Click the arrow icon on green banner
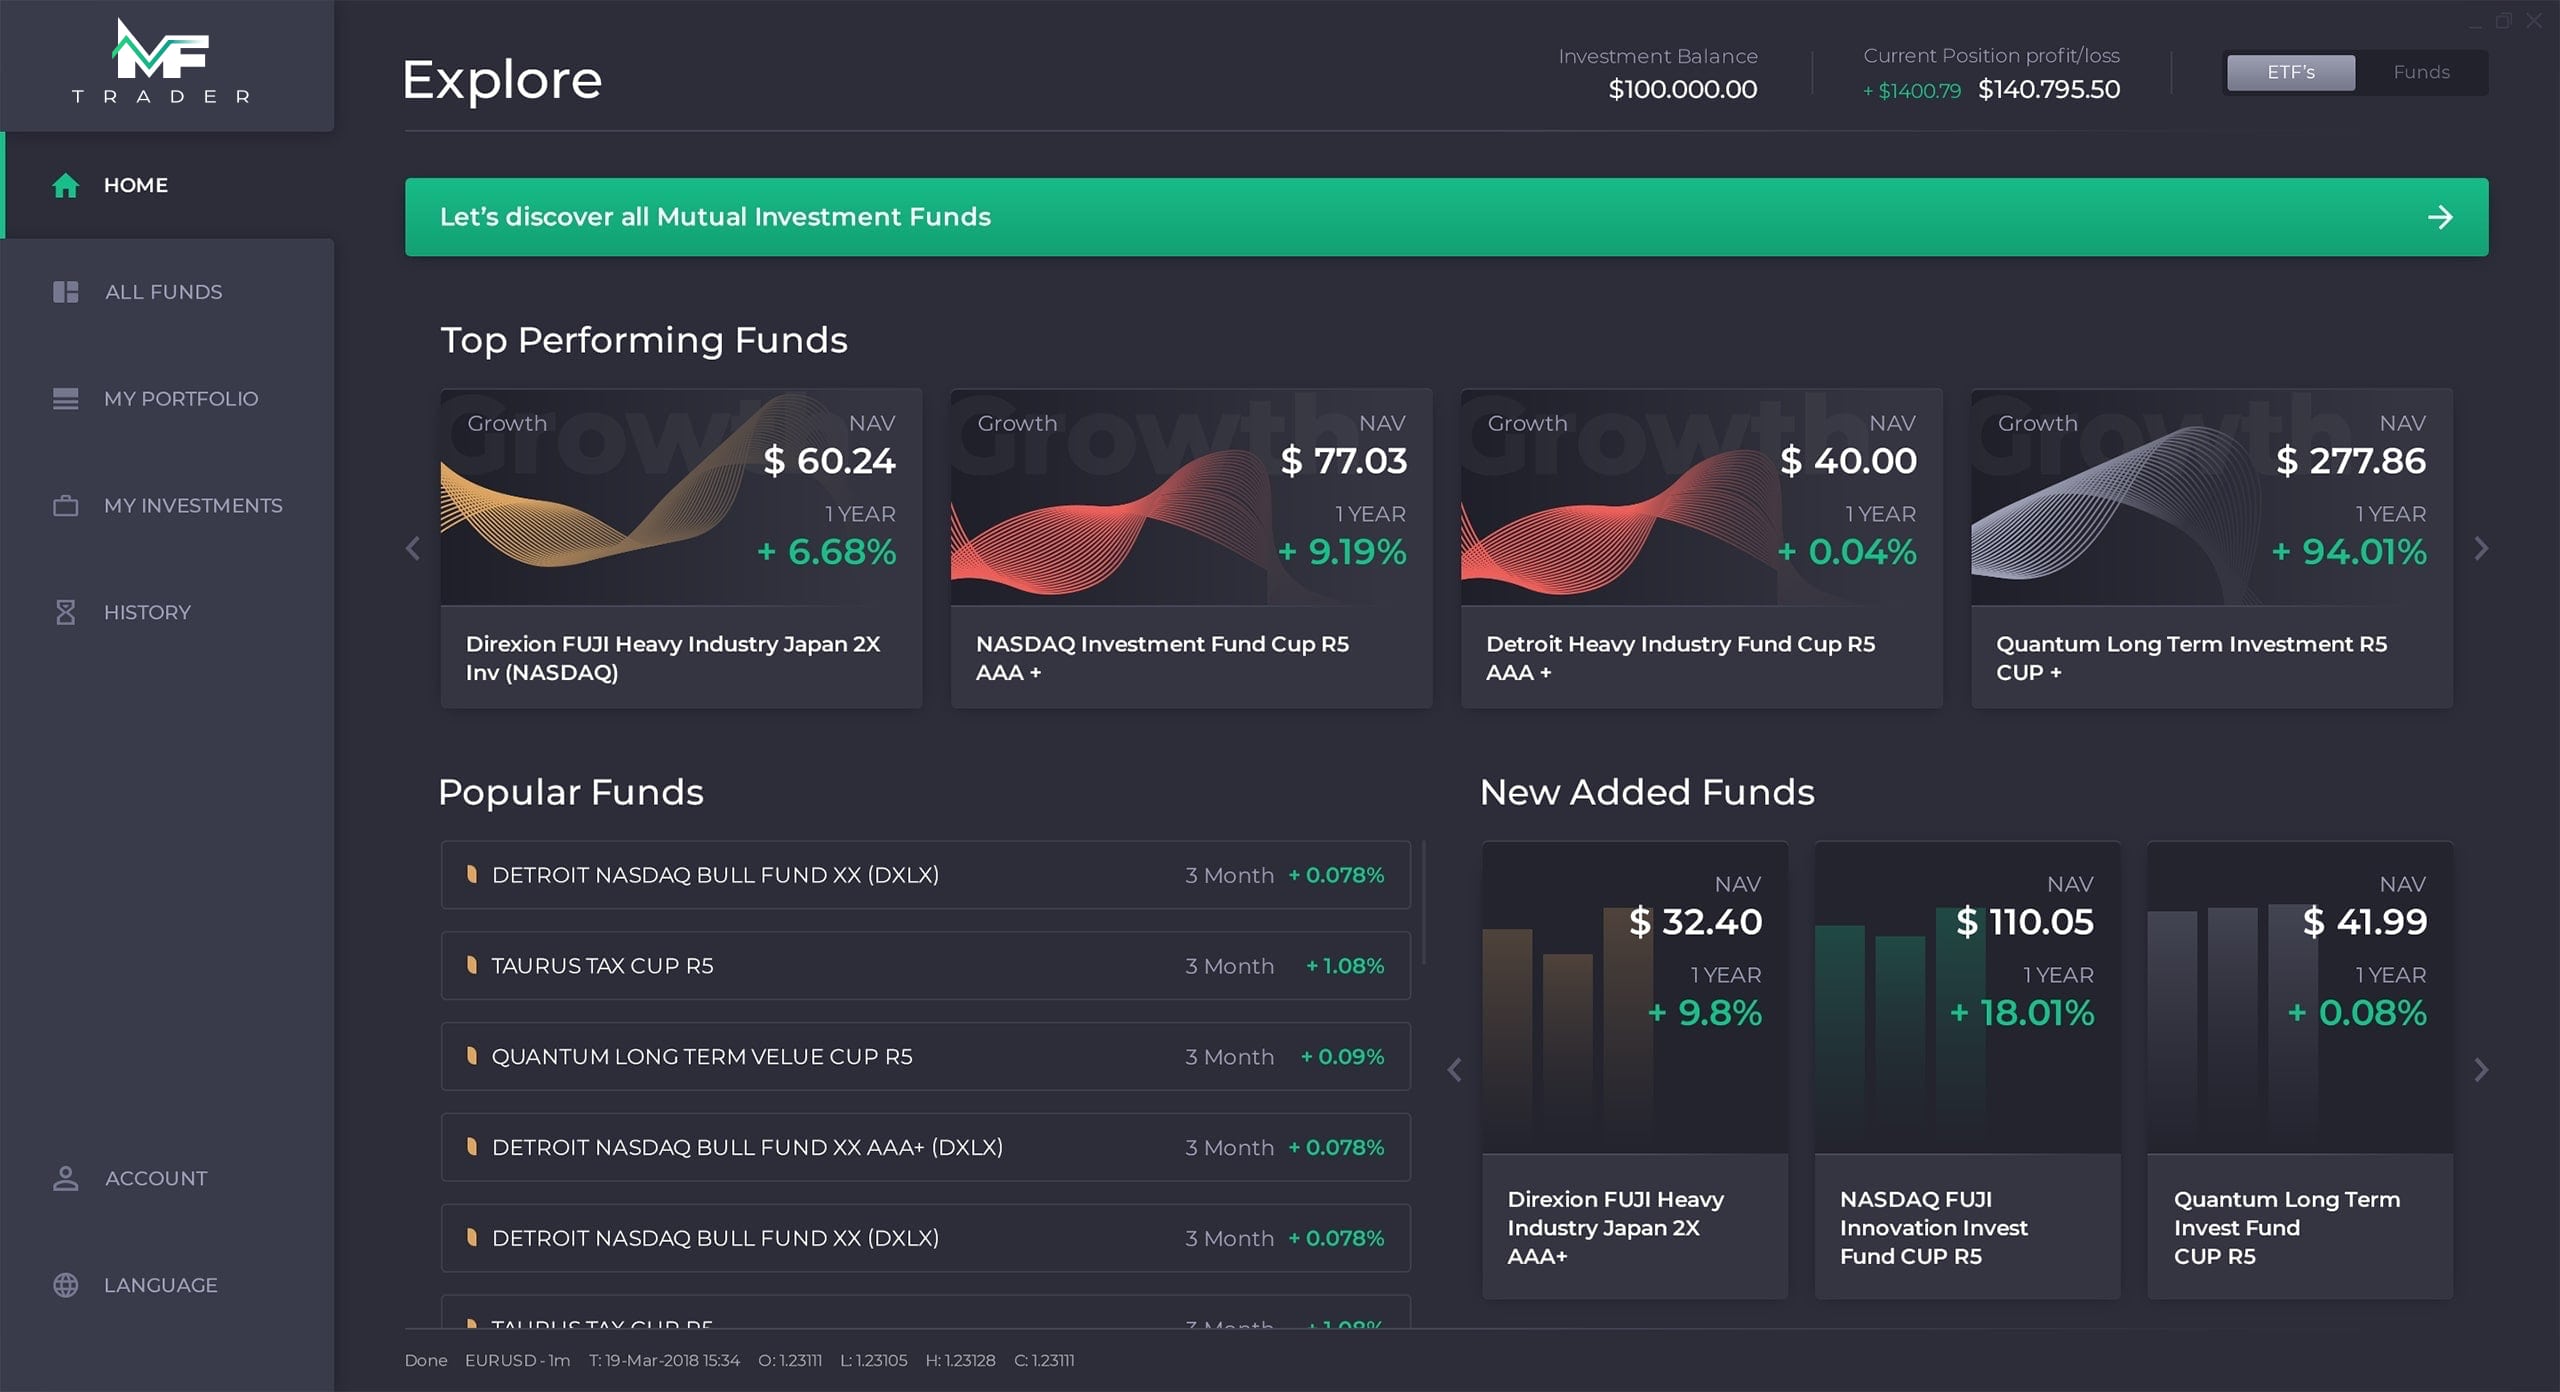The image size is (2560, 1392). 2440,217
